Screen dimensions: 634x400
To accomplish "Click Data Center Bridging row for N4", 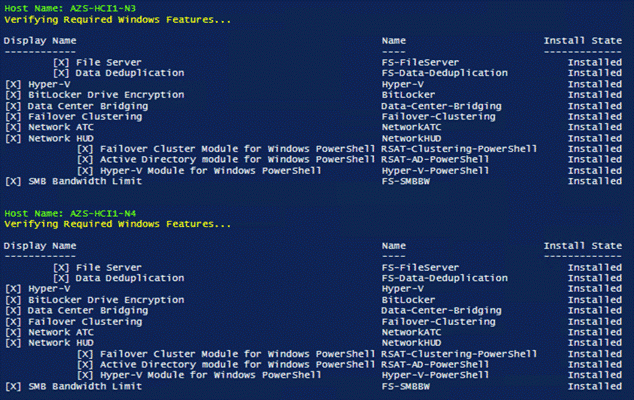I will click(313, 310).
